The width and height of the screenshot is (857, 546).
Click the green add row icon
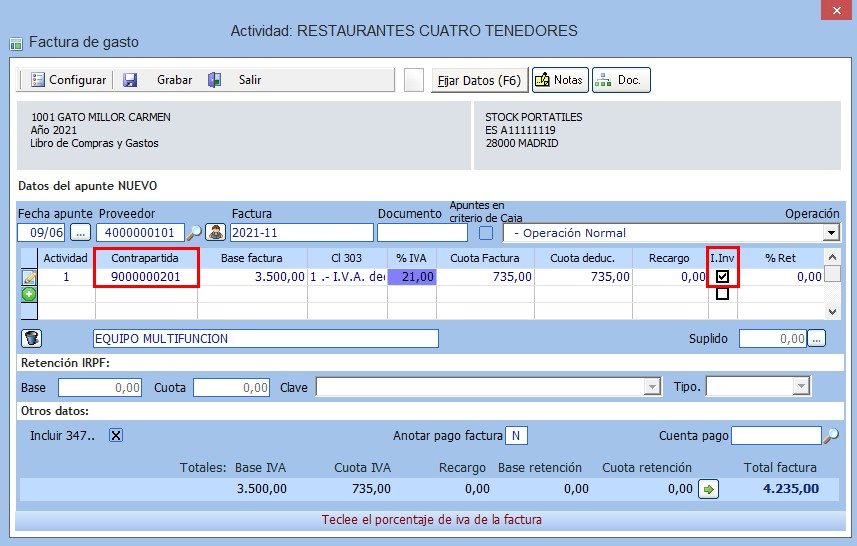(29, 294)
